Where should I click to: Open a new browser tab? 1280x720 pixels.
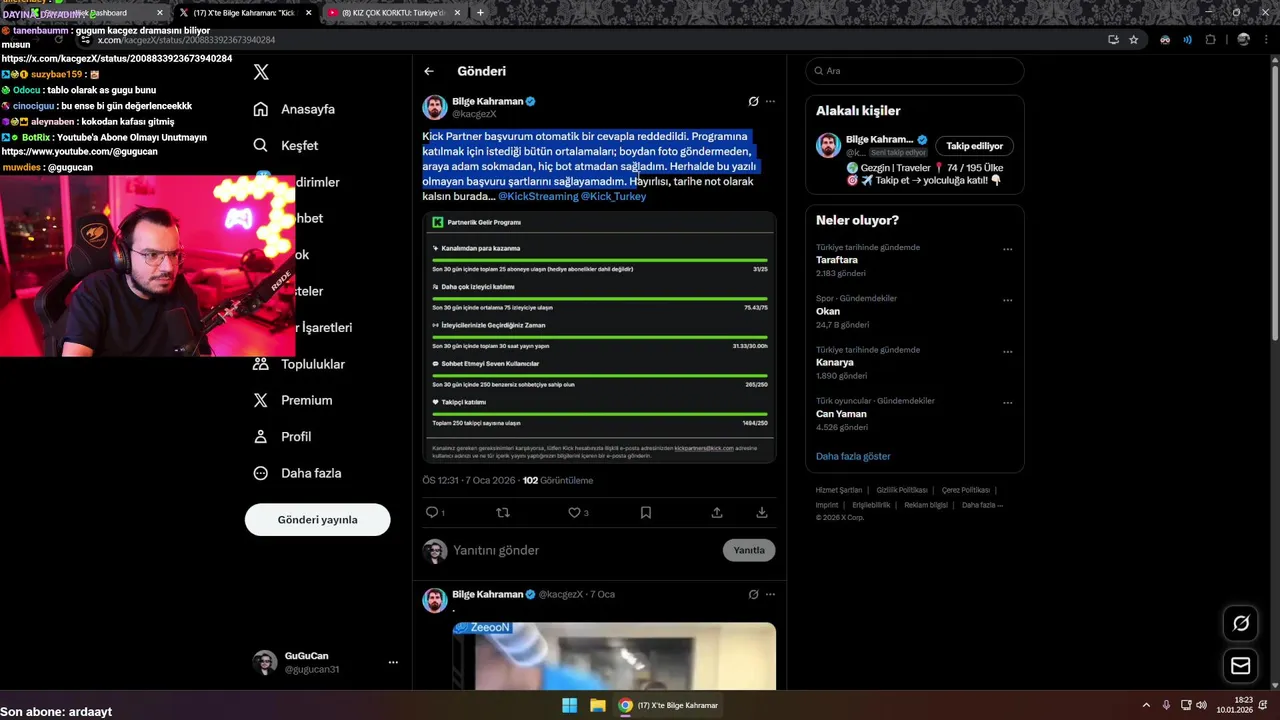point(480,13)
